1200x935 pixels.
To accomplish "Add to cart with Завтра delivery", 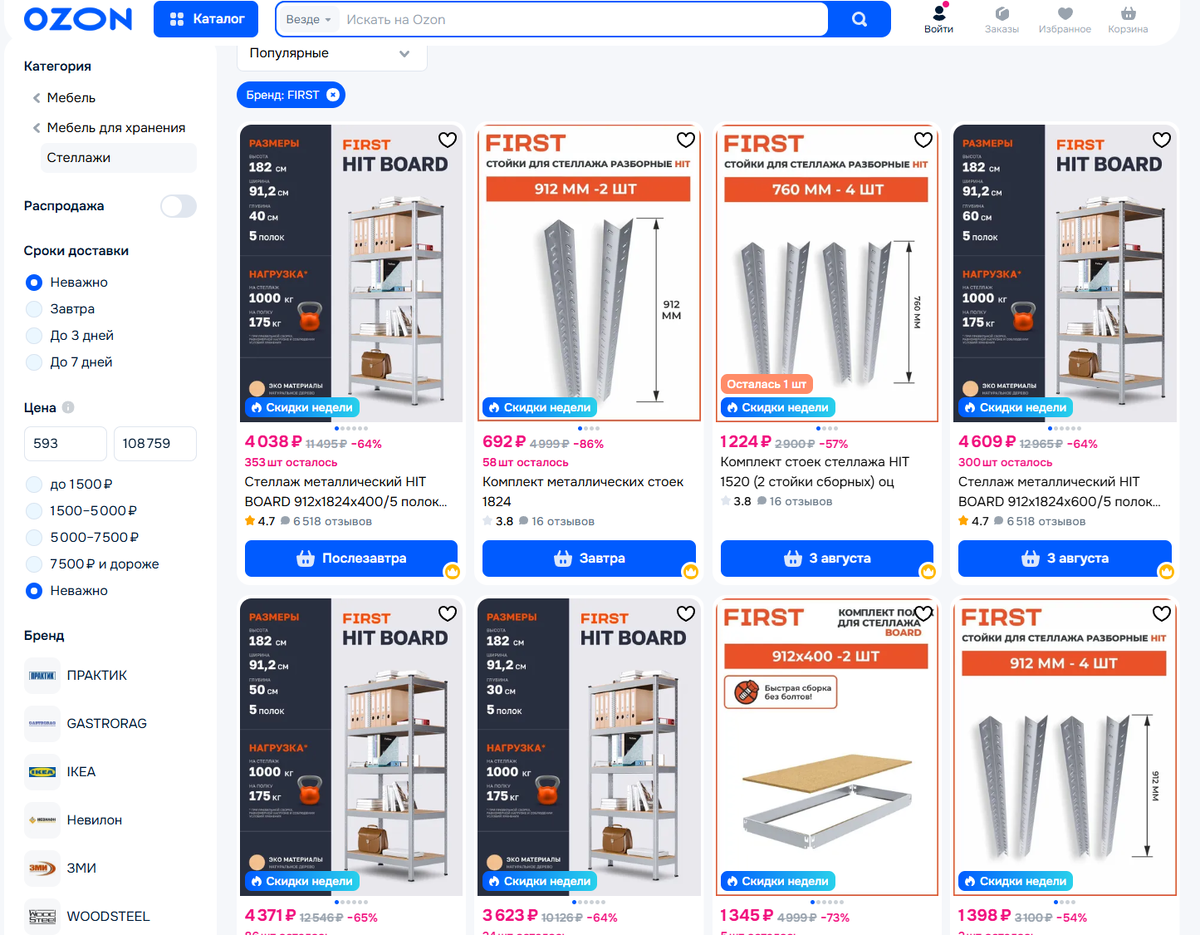I will pos(589,558).
